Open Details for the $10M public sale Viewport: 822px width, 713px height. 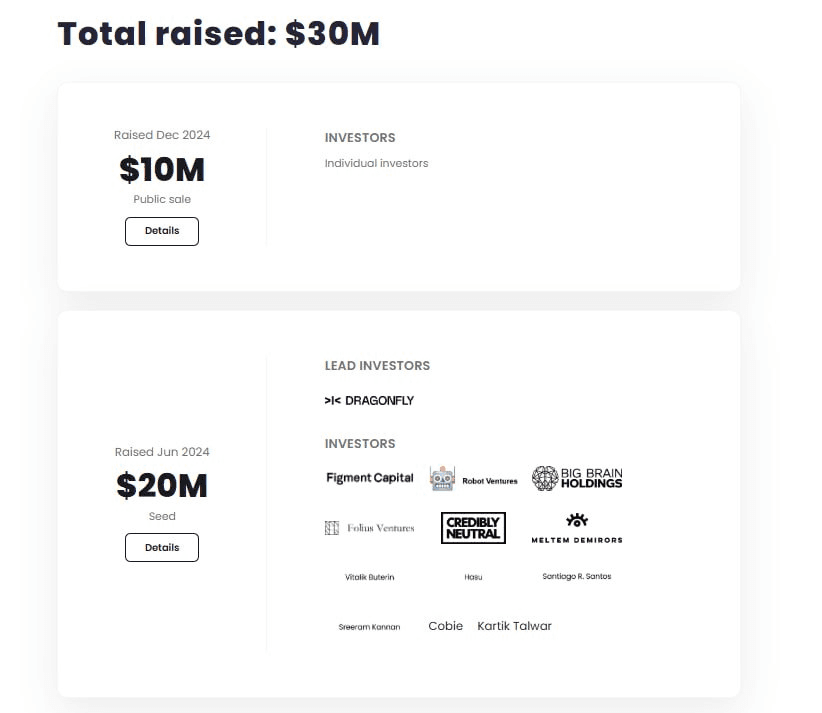pyautogui.click(x=161, y=231)
